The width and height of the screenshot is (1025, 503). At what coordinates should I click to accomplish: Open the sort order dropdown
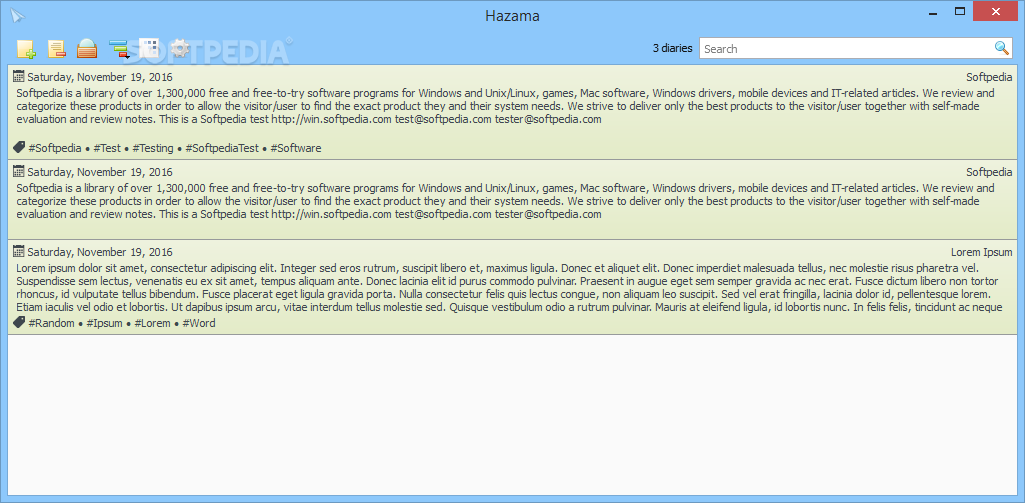(120, 49)
